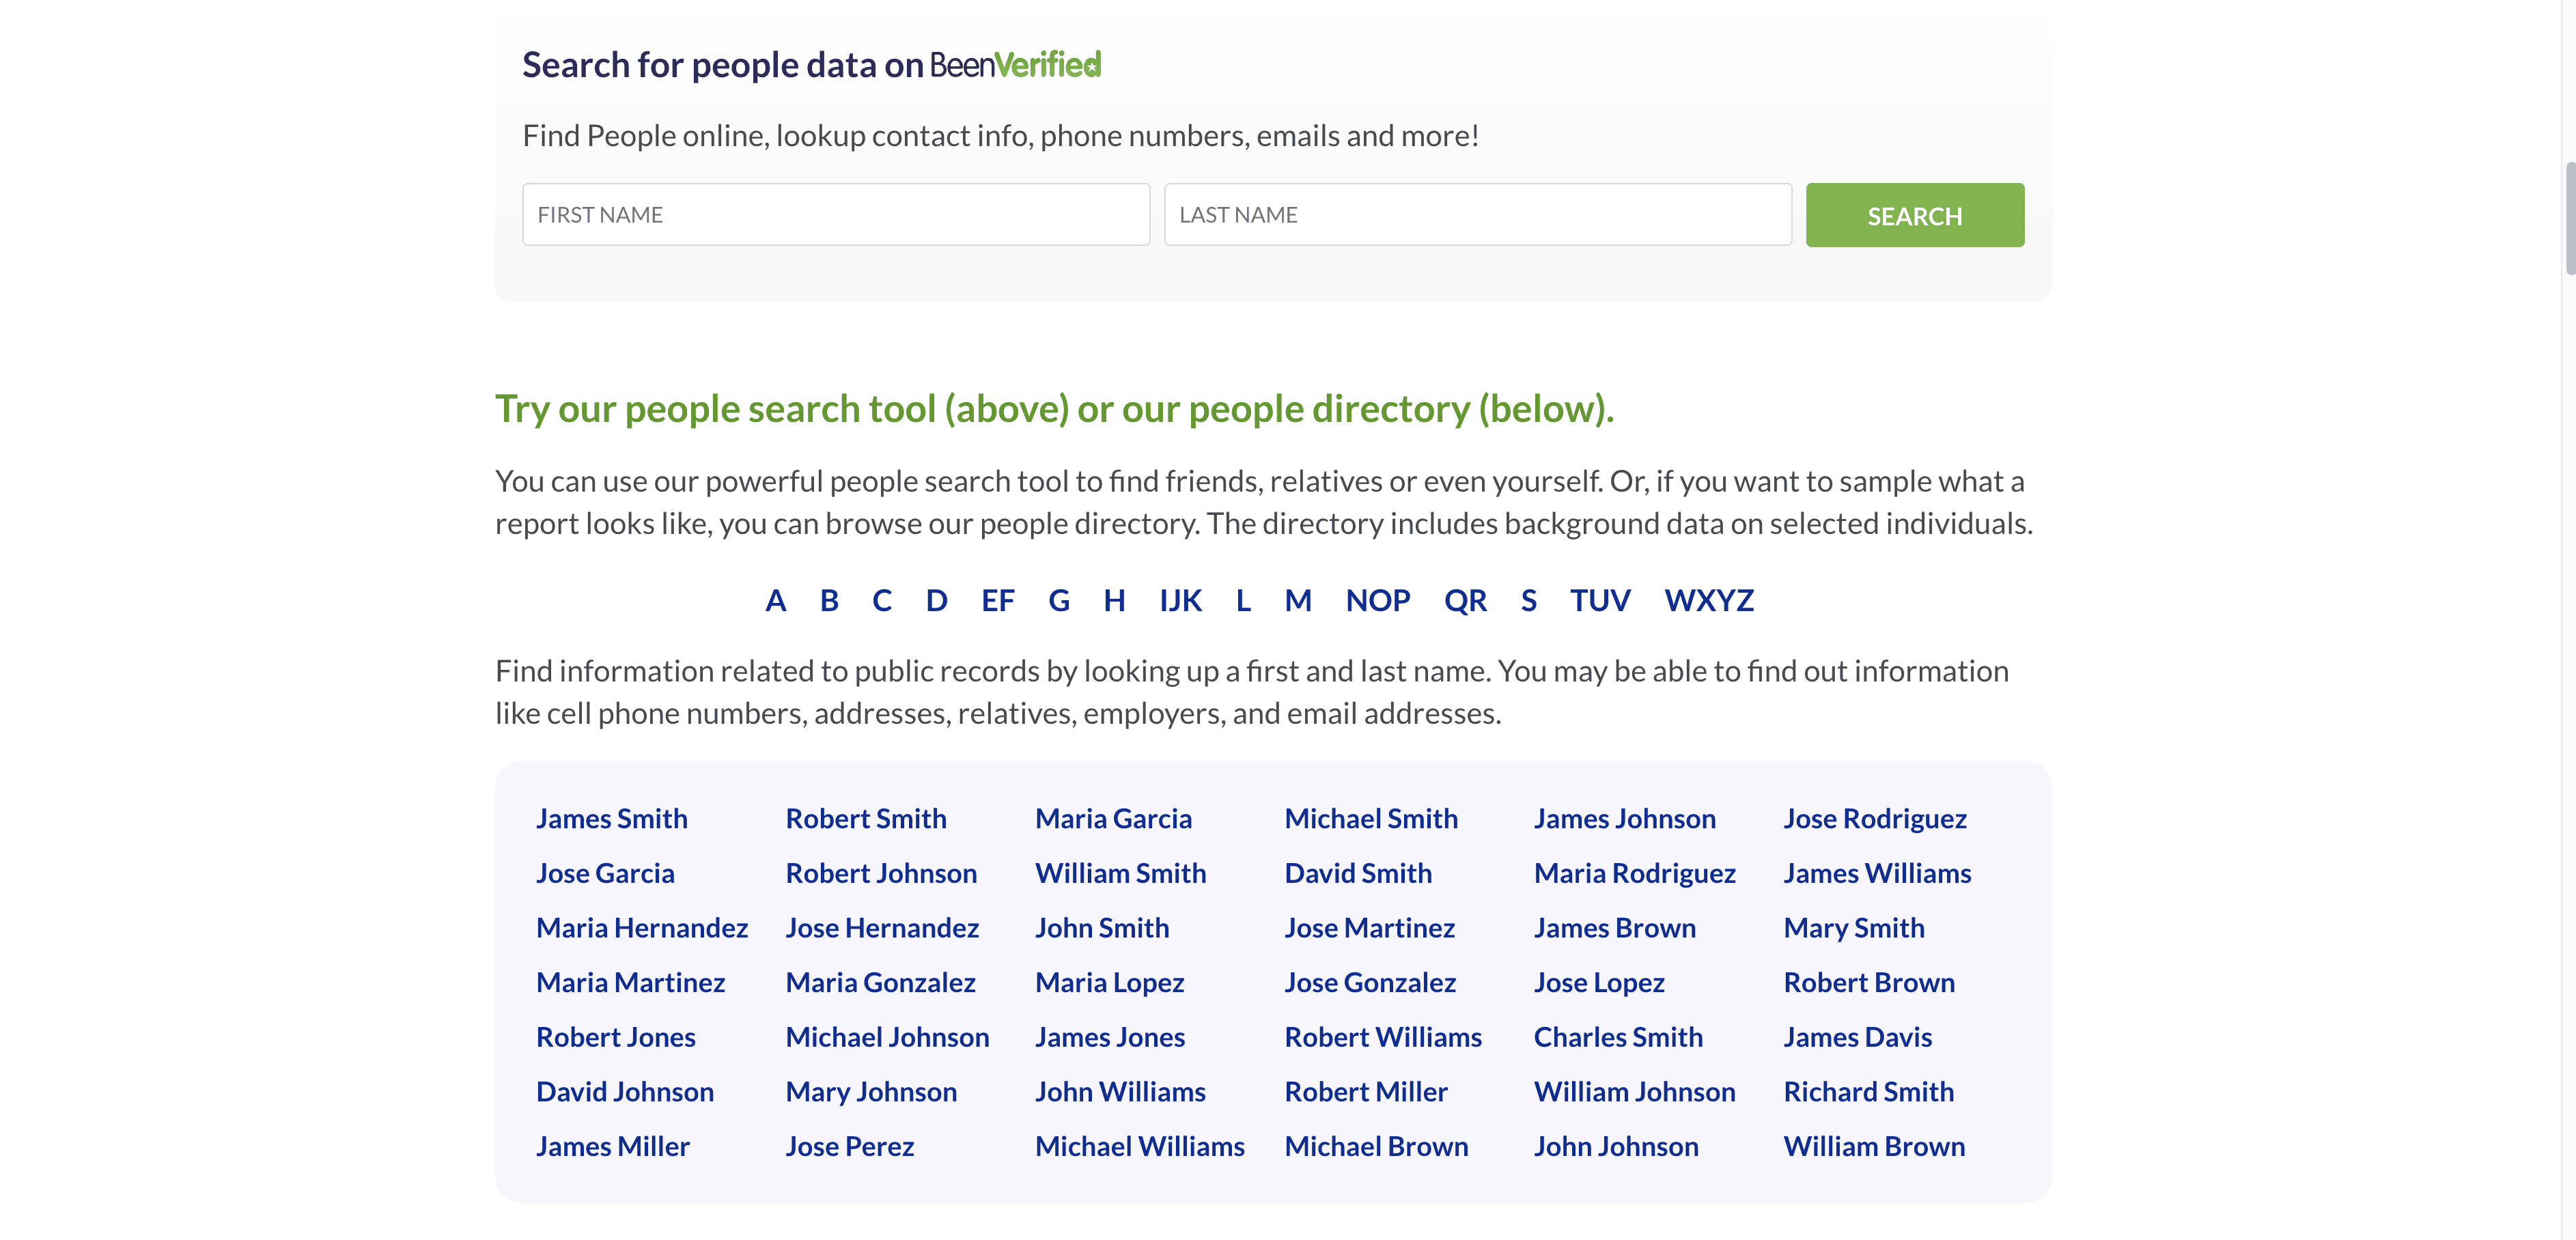Open Jose Rodriguez's record

[1874, 818]
